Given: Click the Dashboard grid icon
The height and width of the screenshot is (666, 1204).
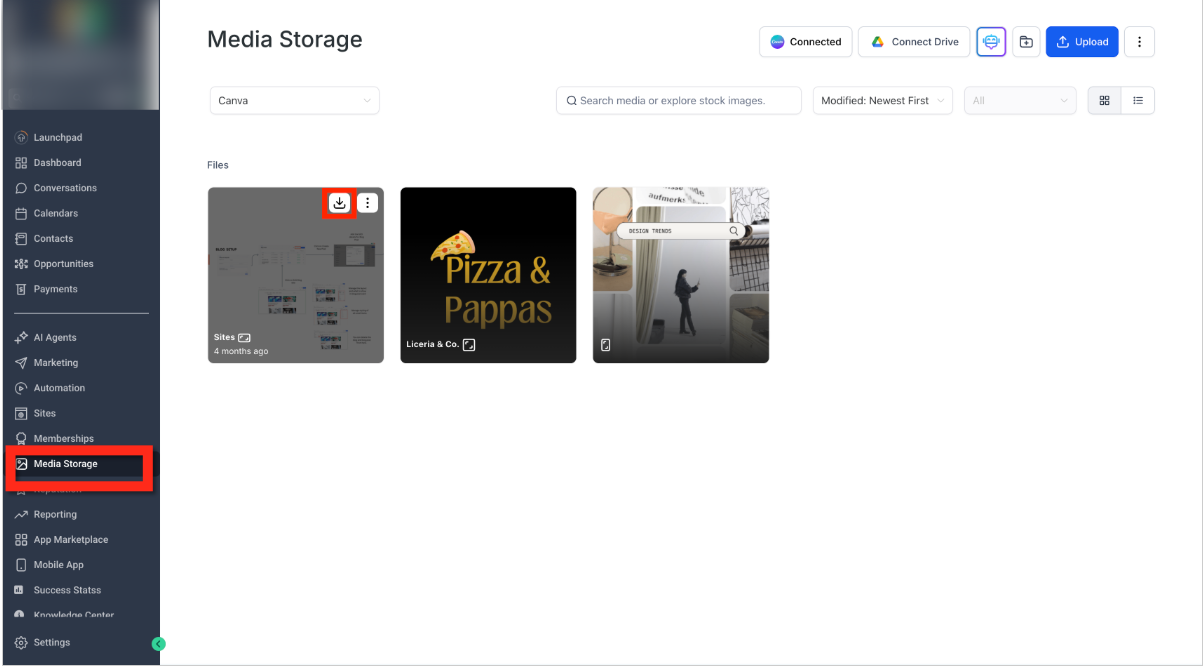Looking at the screenshot, I should pyautogui.click(x=21, y=163).
